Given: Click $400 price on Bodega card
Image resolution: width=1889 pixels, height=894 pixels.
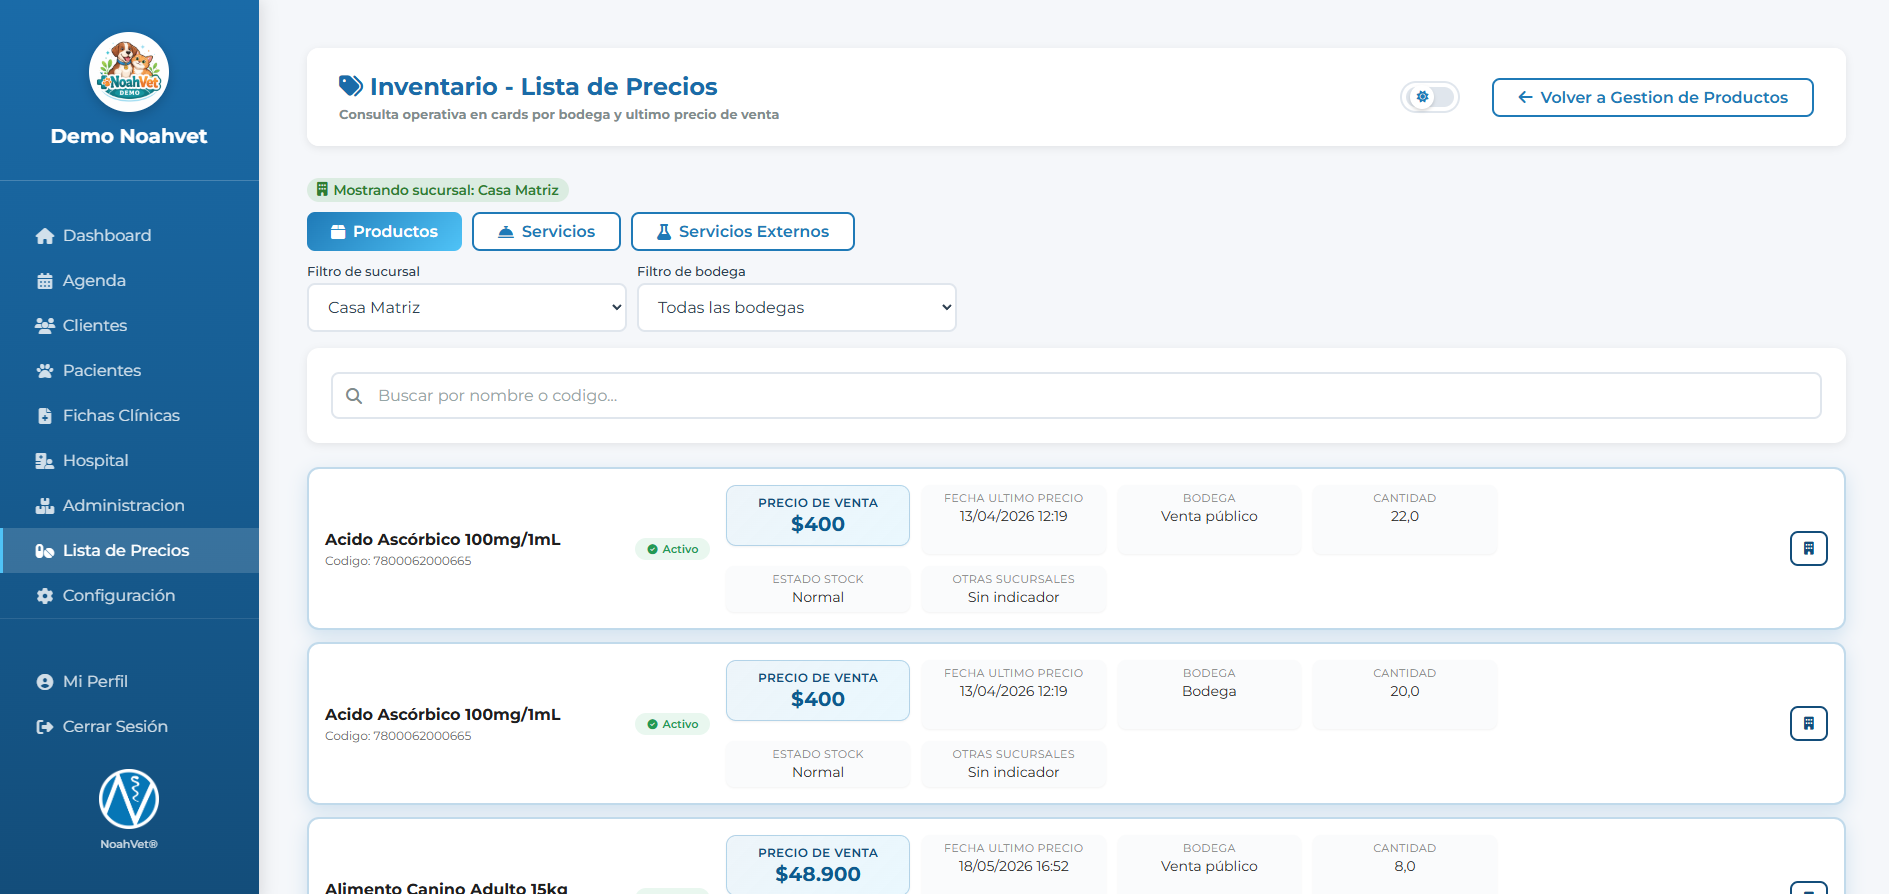Looking at the screenshot, I should [x=818, y=699].
